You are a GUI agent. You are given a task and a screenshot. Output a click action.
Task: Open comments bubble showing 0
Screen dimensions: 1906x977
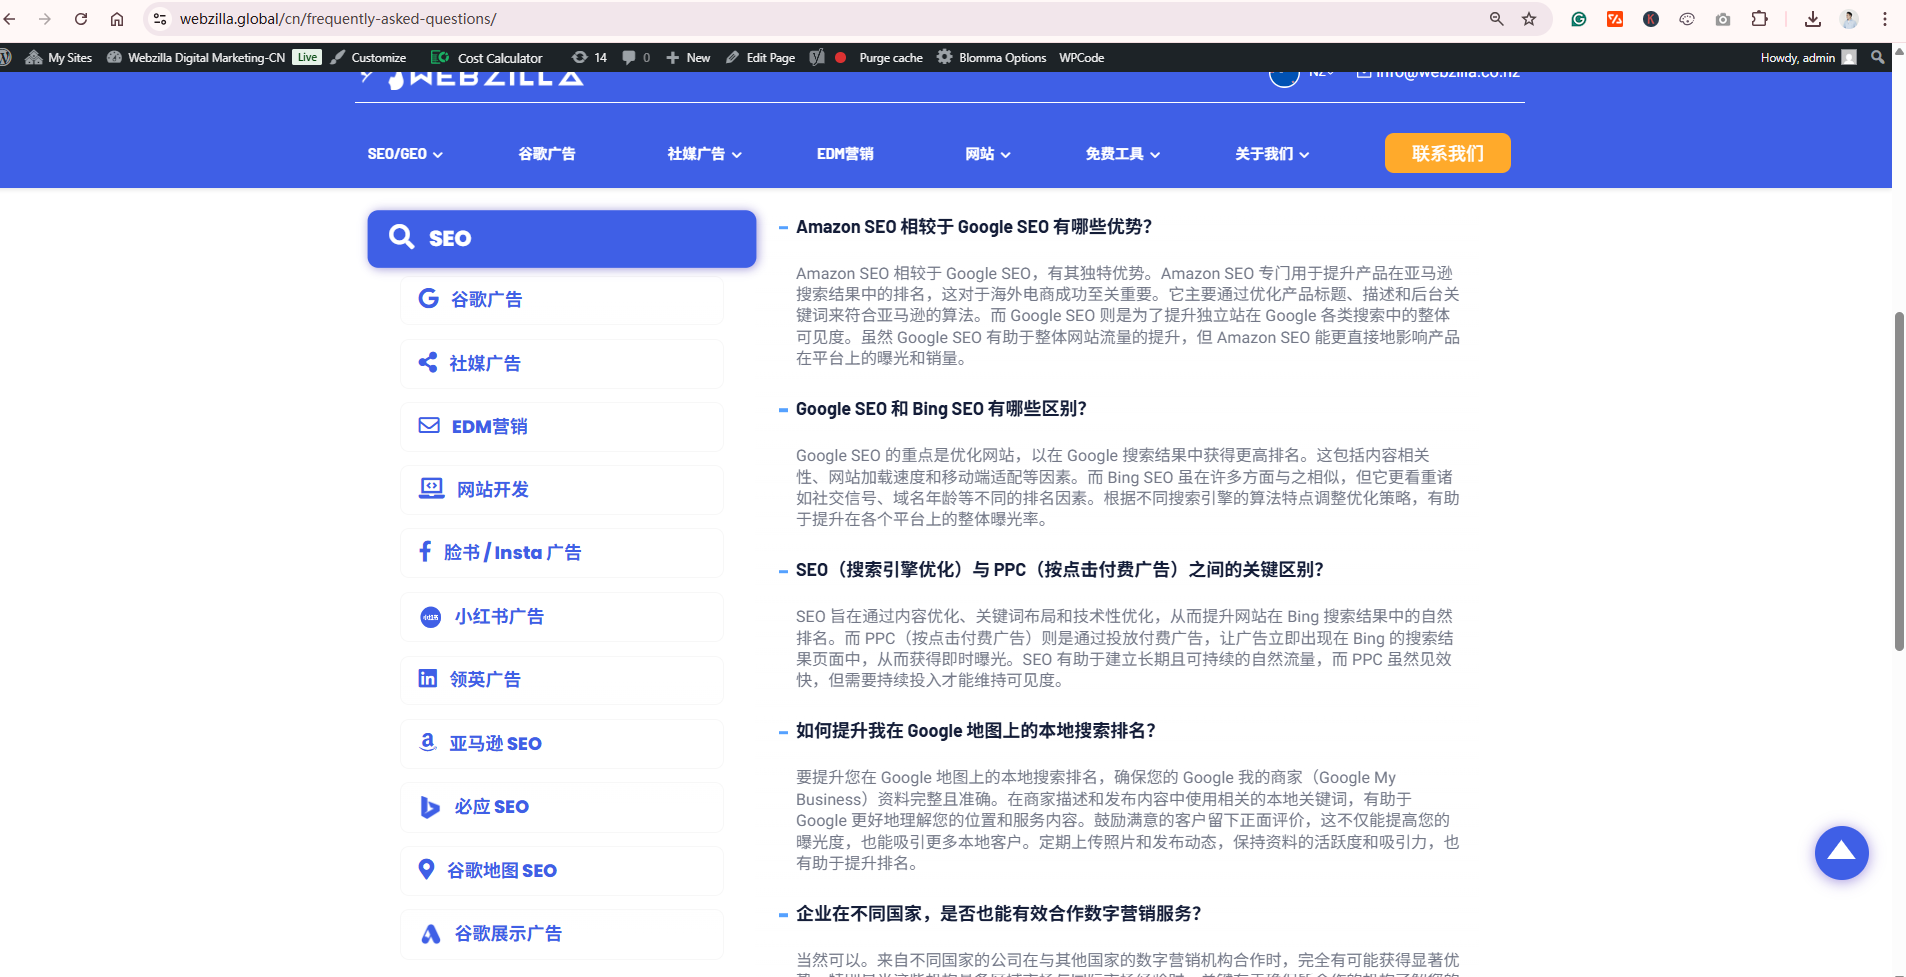(636, 57)
